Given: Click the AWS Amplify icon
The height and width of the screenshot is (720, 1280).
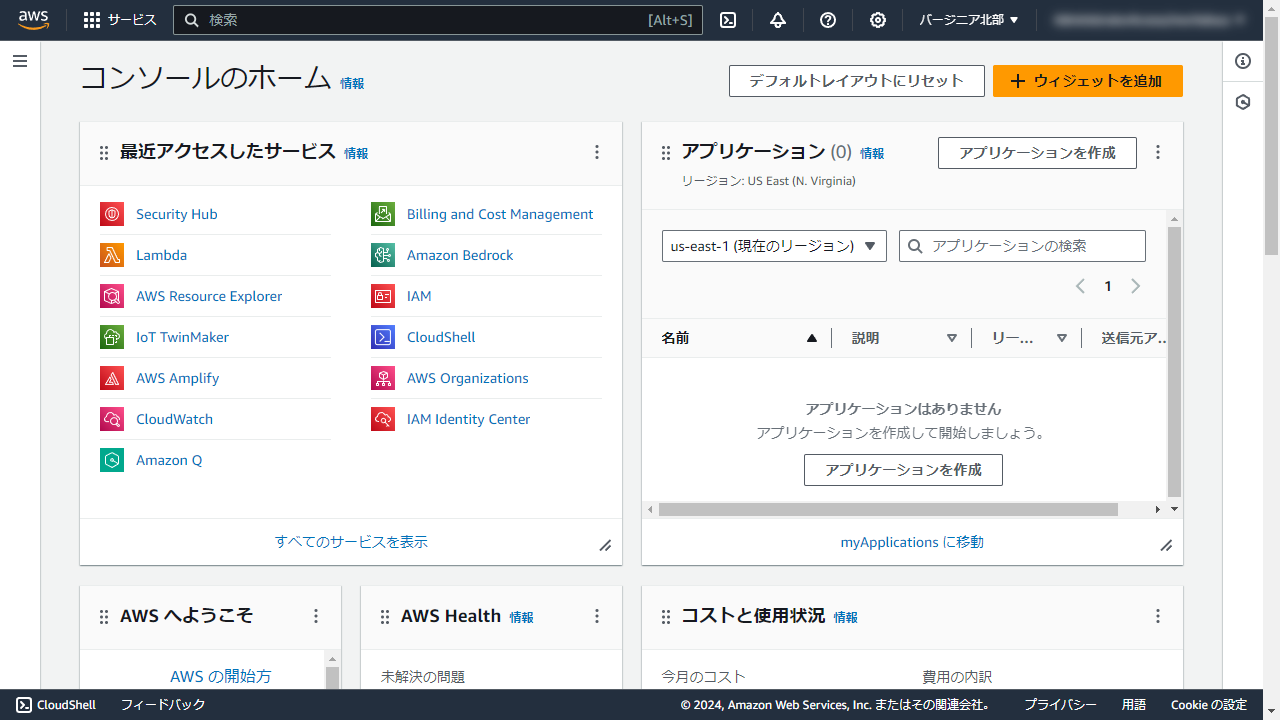Looking at the screenshot, I should pyautogui.click(x=112, y=378).
